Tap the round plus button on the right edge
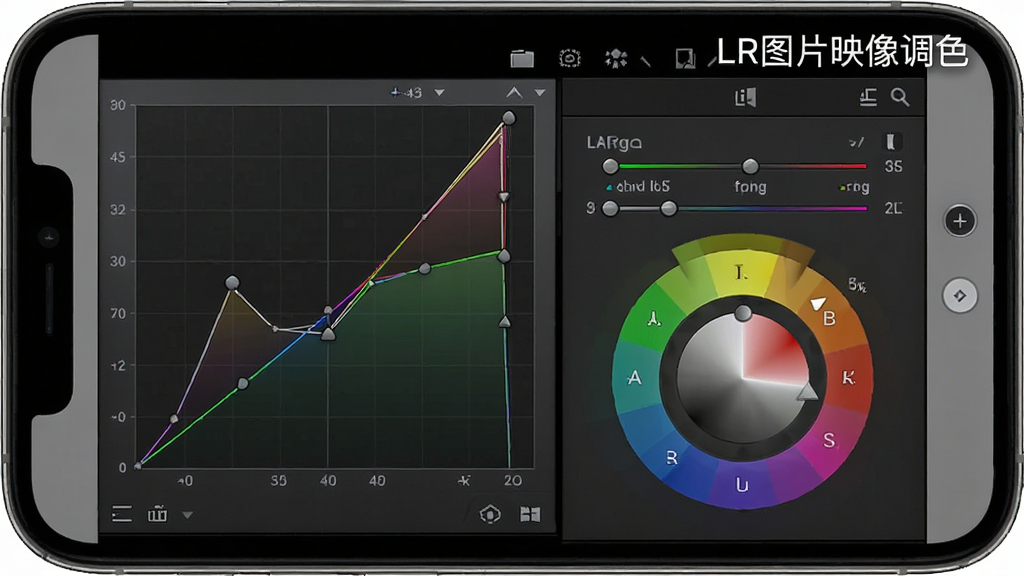Screen dimensions: 1024x576 pos(959,221)
